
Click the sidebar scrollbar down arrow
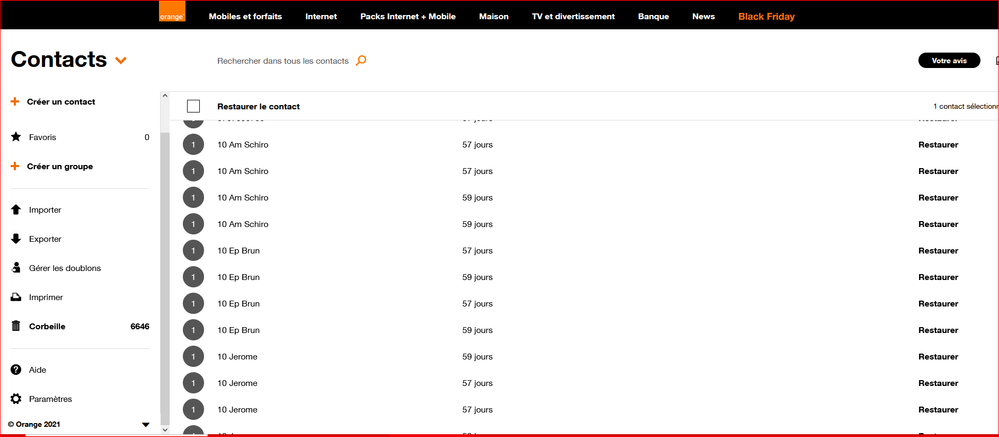pyautogui.click(x=165, y=429)
